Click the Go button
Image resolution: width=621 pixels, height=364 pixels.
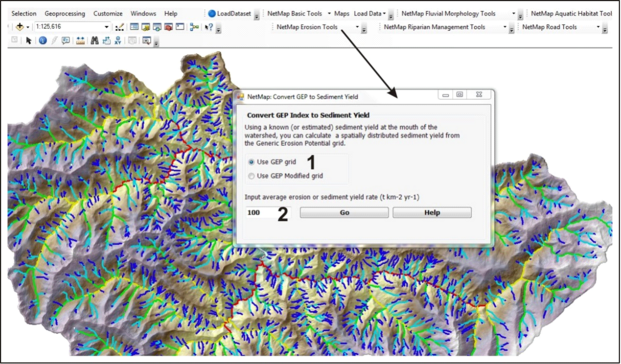pos(344,212)
